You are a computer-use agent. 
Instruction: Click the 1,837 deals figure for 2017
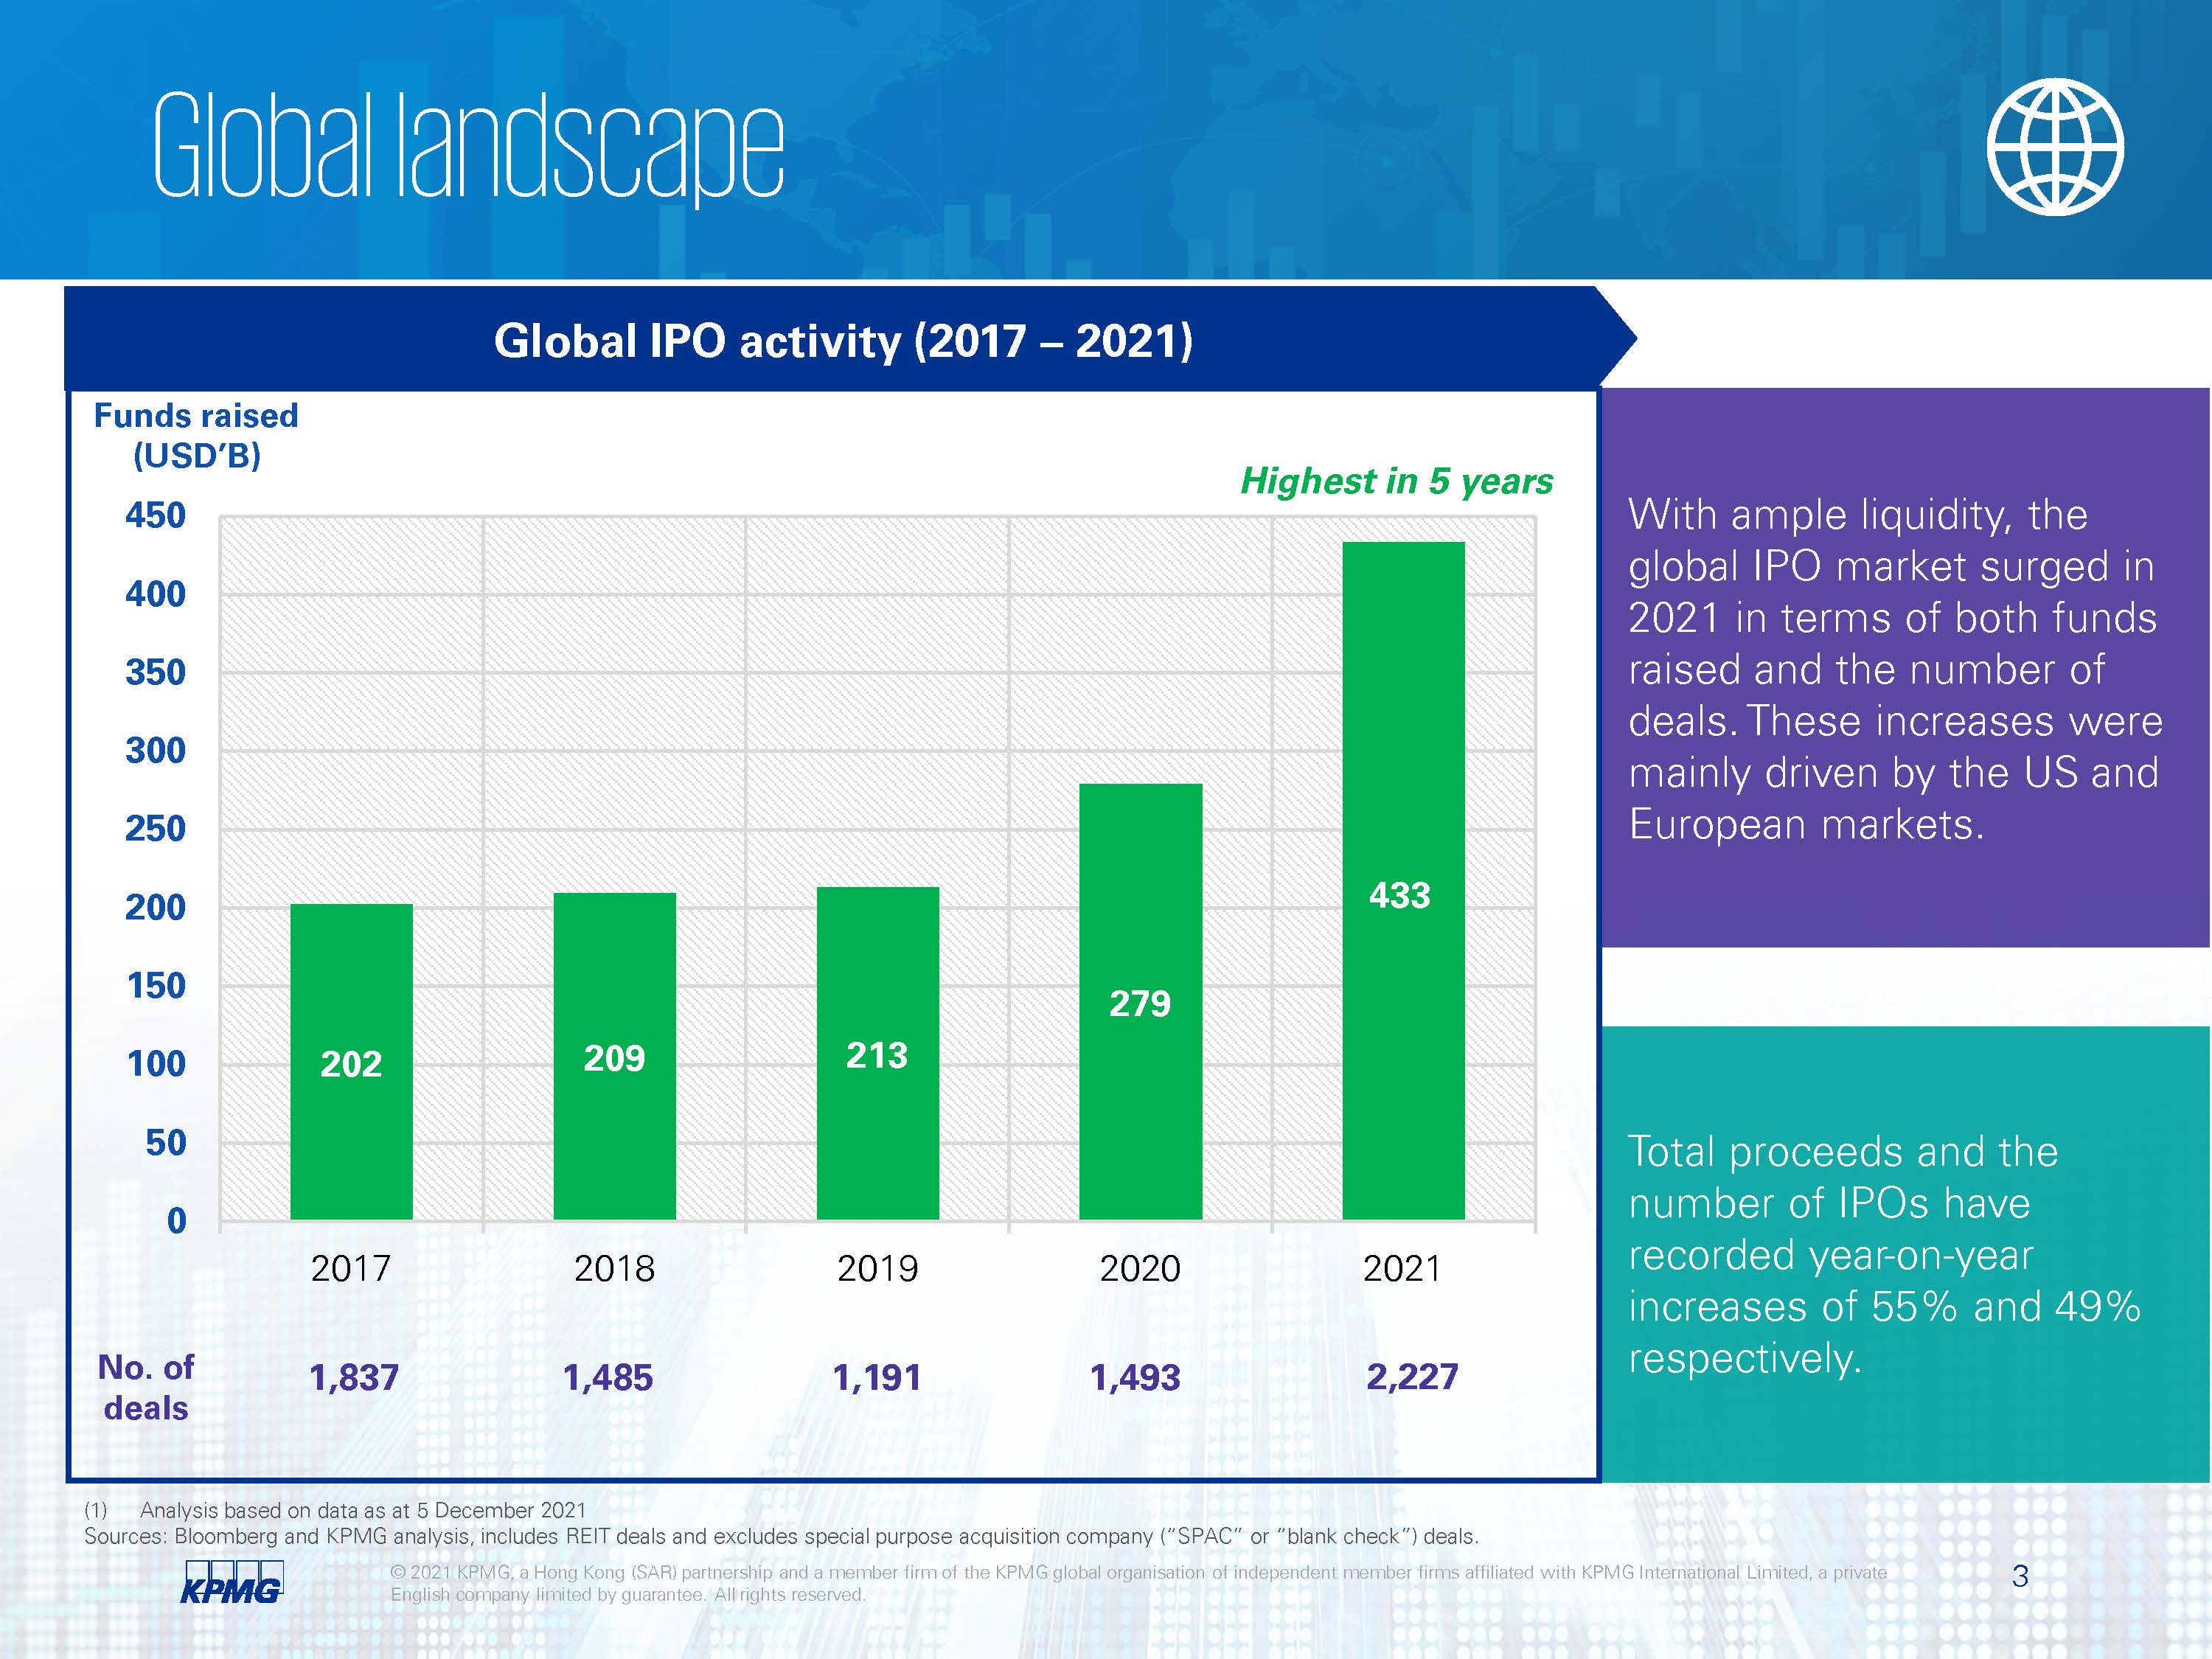(x=354, y=1378)
